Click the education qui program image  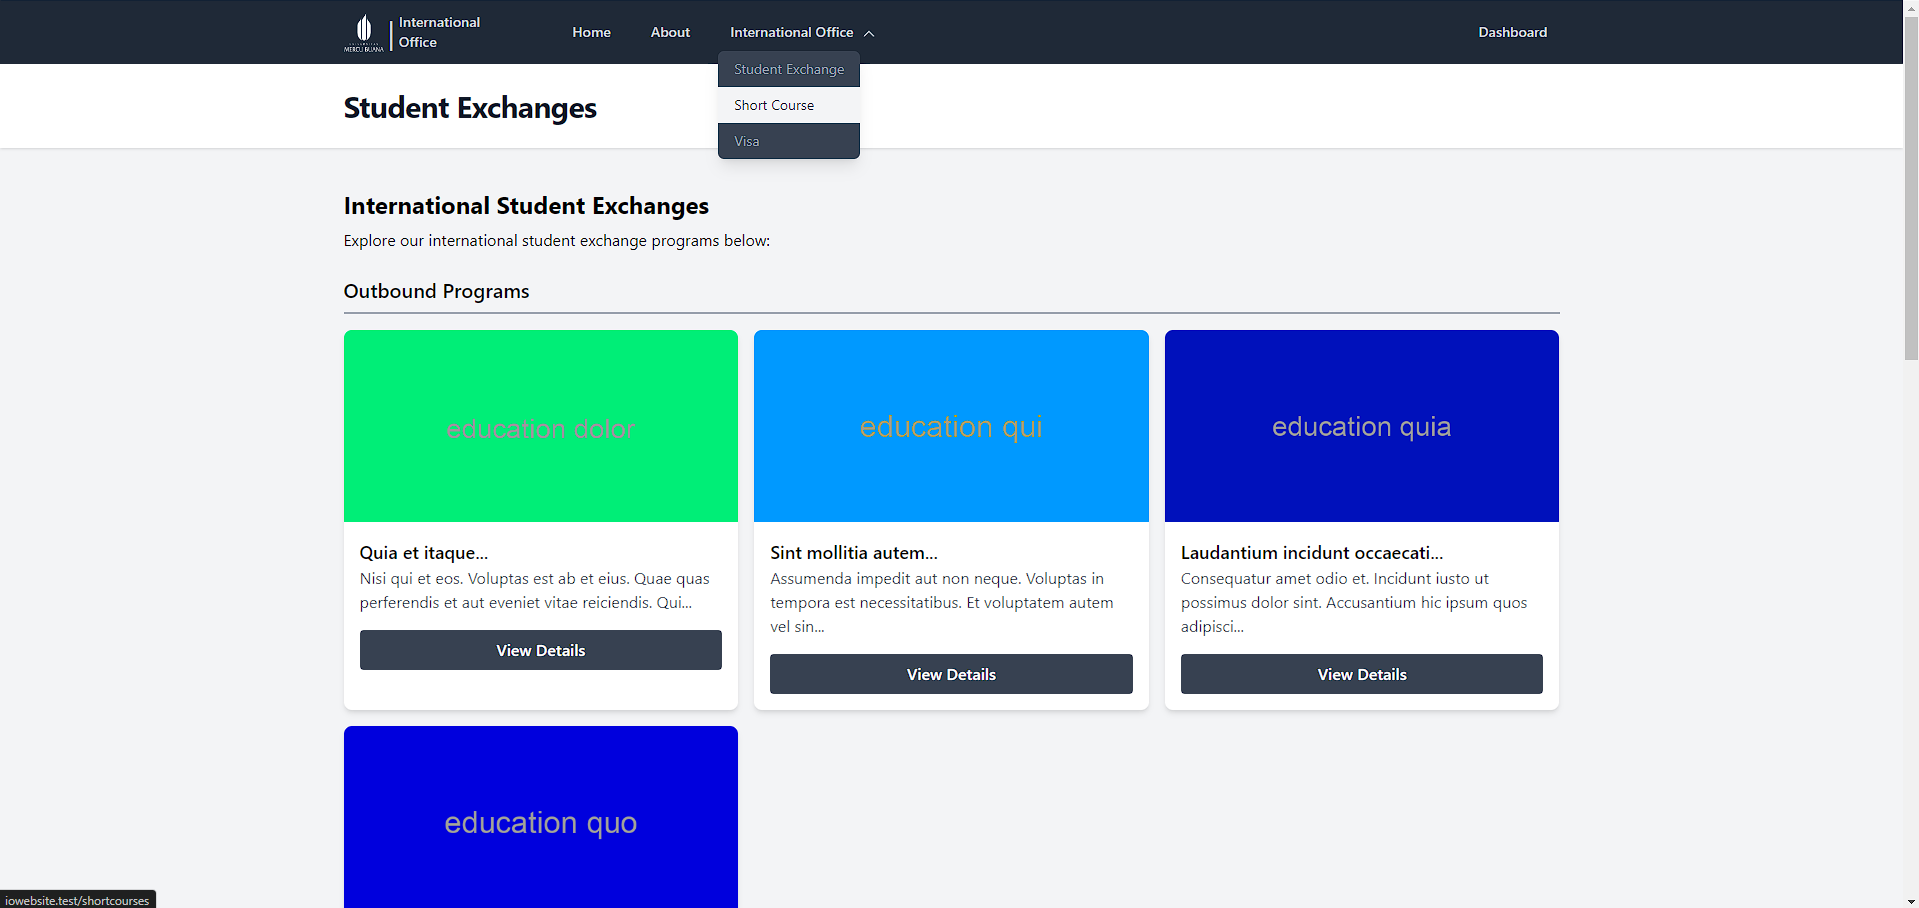(950, 425)
